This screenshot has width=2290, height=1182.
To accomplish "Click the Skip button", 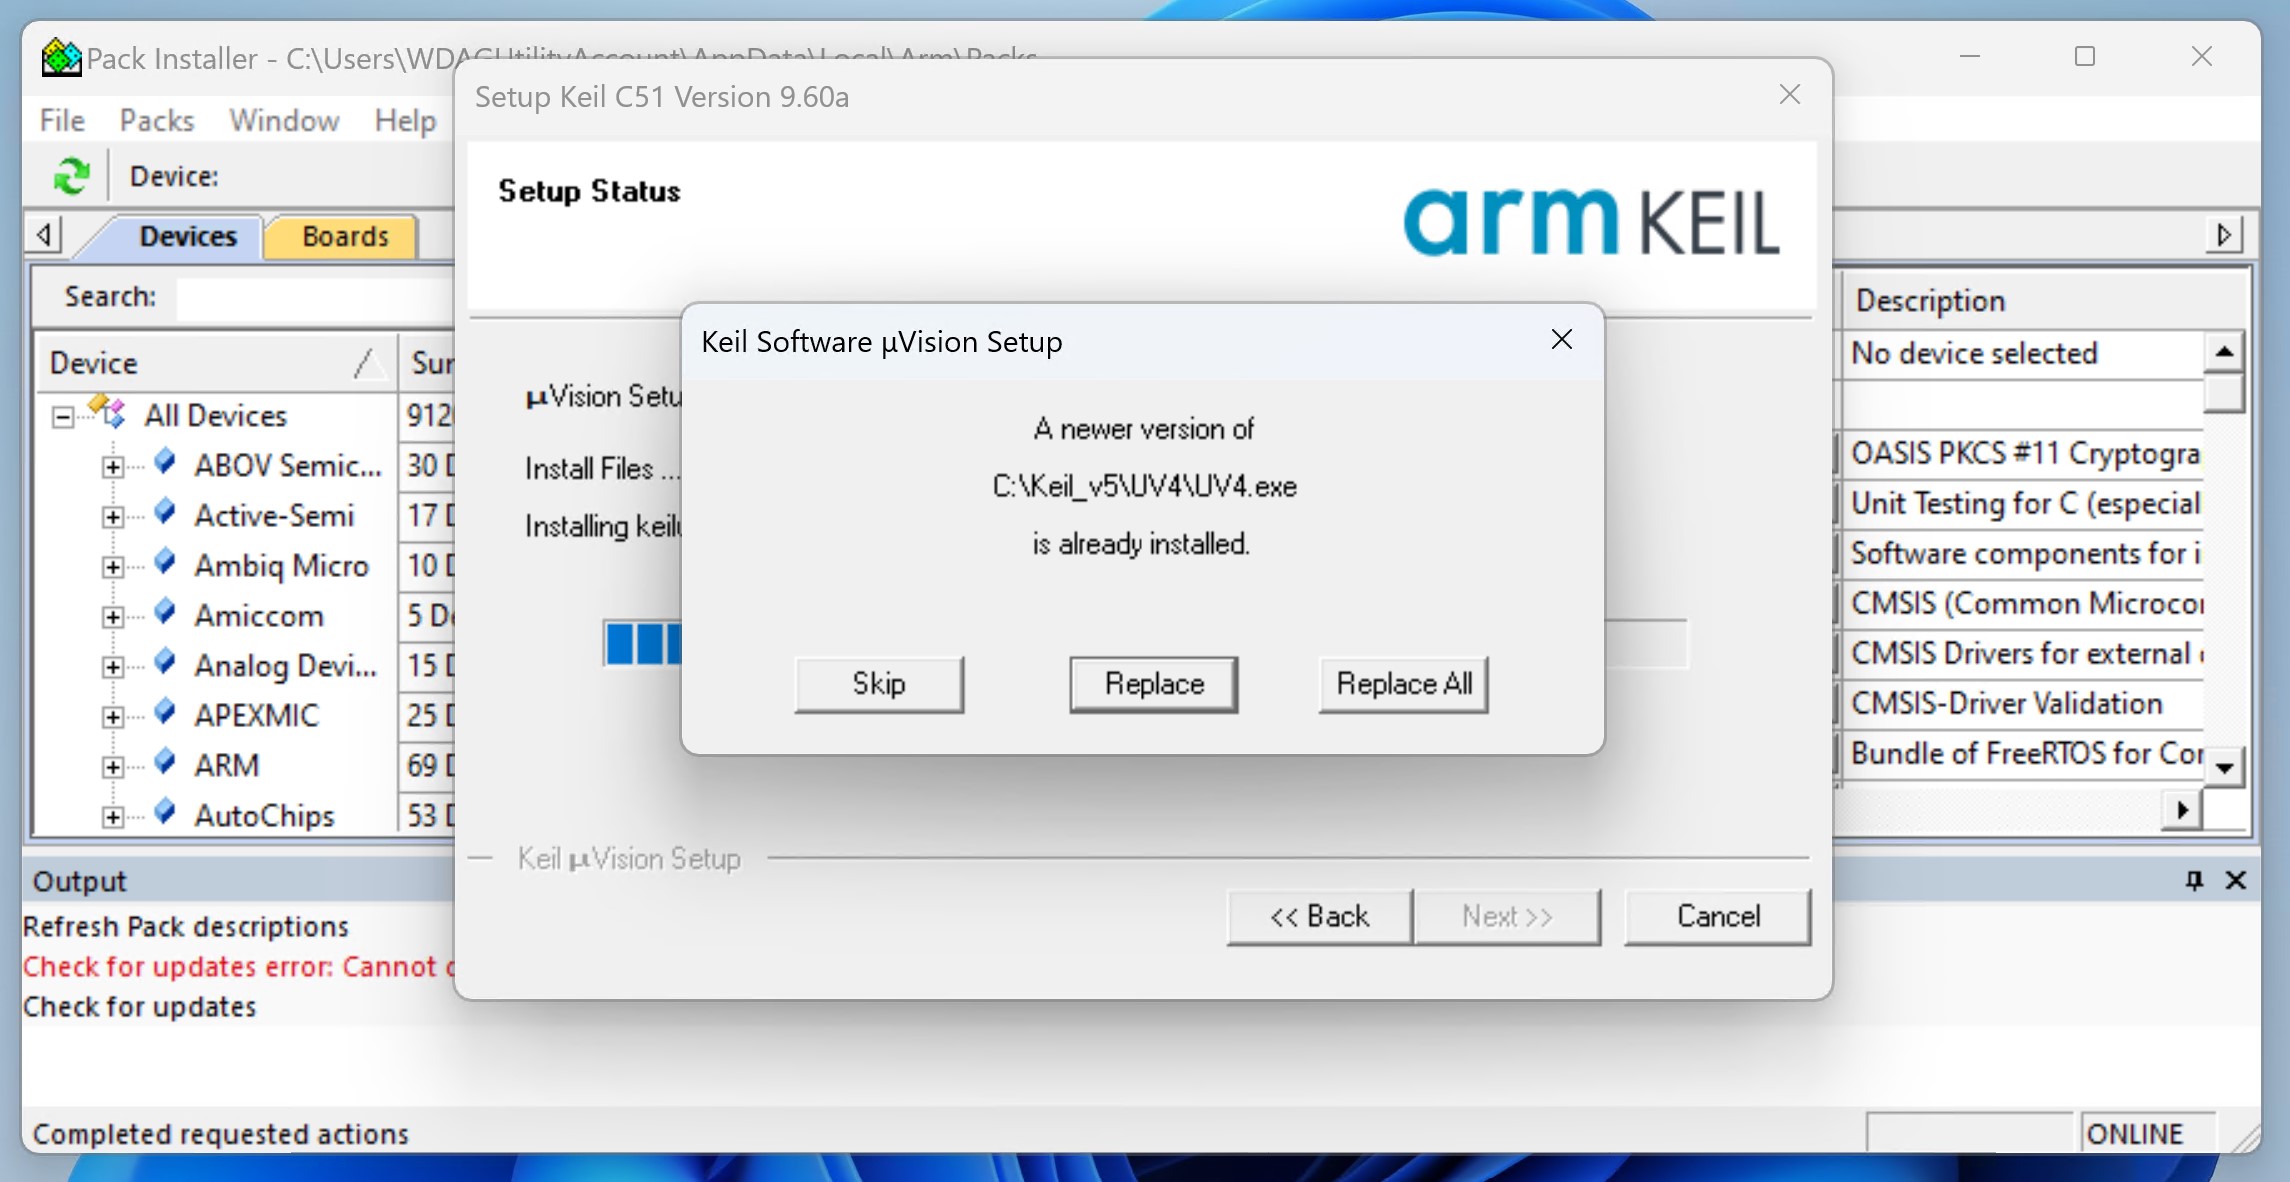I will pyautogui.click(x=879, y=684).
